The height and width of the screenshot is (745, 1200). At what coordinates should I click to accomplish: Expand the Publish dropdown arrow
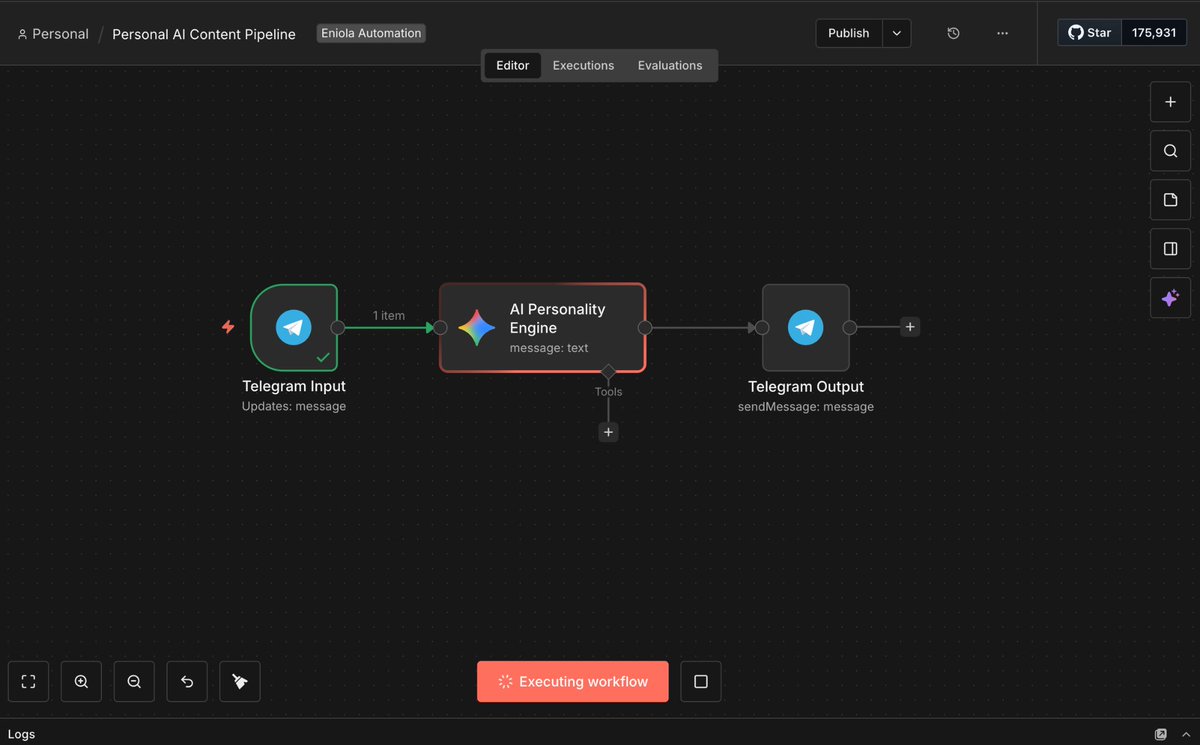897,33
